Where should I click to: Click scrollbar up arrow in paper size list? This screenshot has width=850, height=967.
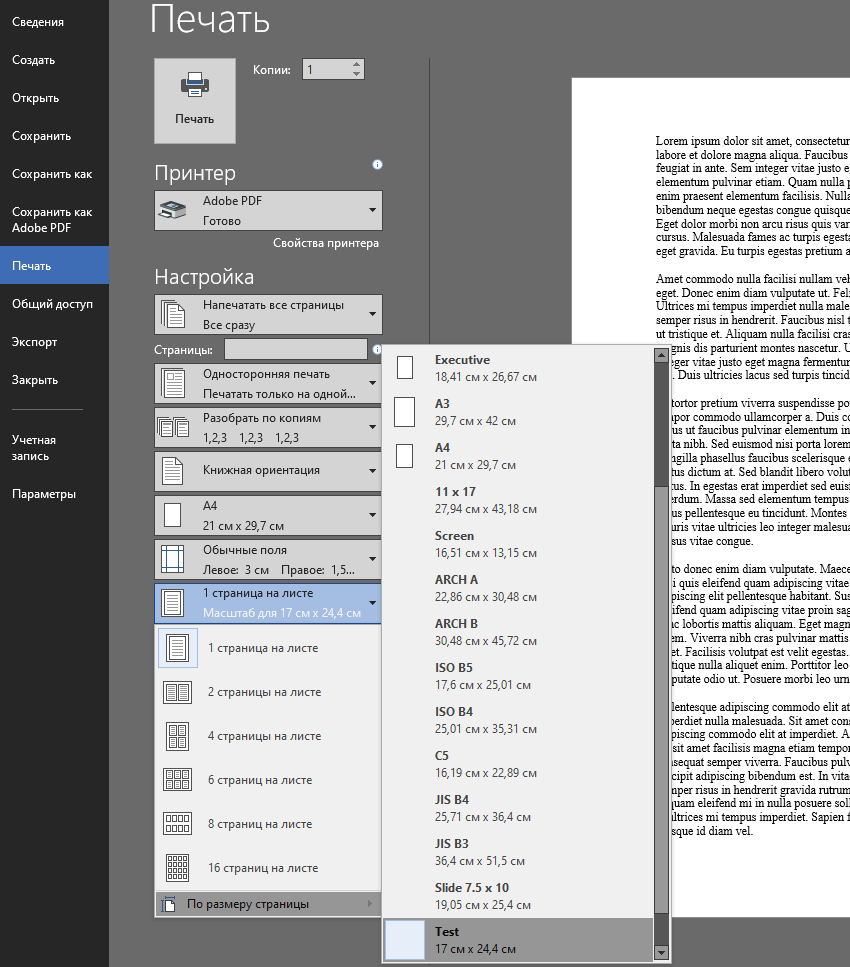pos(661,355)
